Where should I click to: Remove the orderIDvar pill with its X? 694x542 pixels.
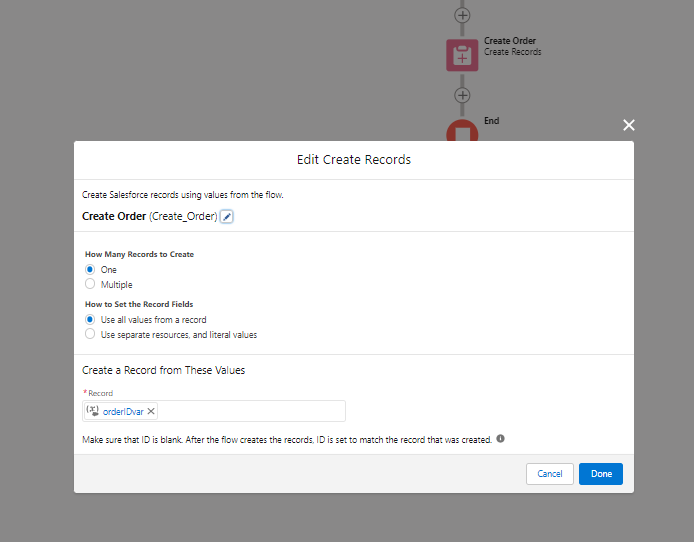click(x=151, y=411)
